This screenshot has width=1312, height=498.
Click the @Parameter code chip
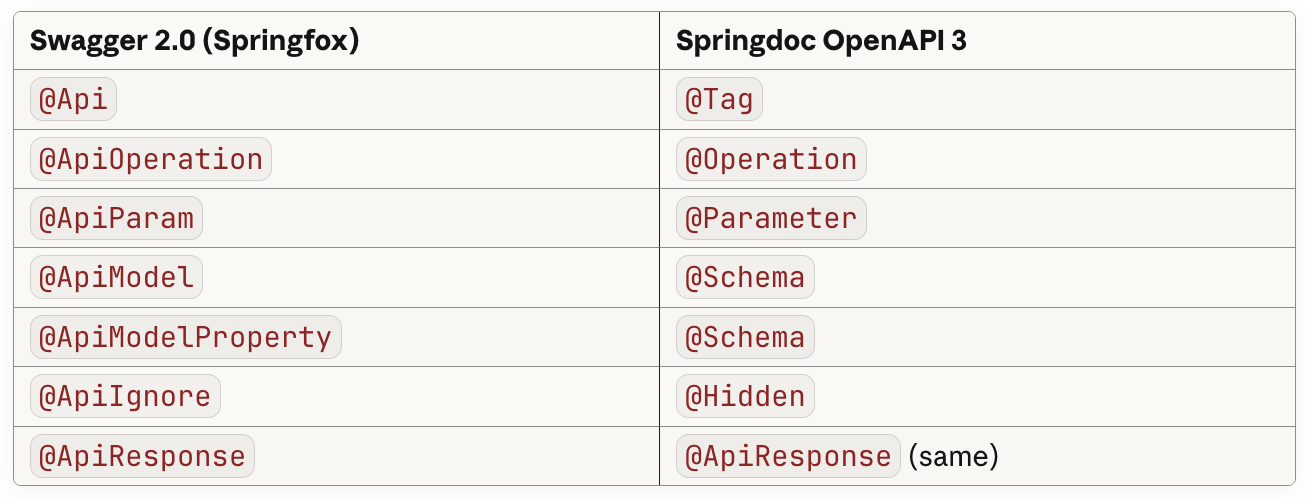coord(771,218)
